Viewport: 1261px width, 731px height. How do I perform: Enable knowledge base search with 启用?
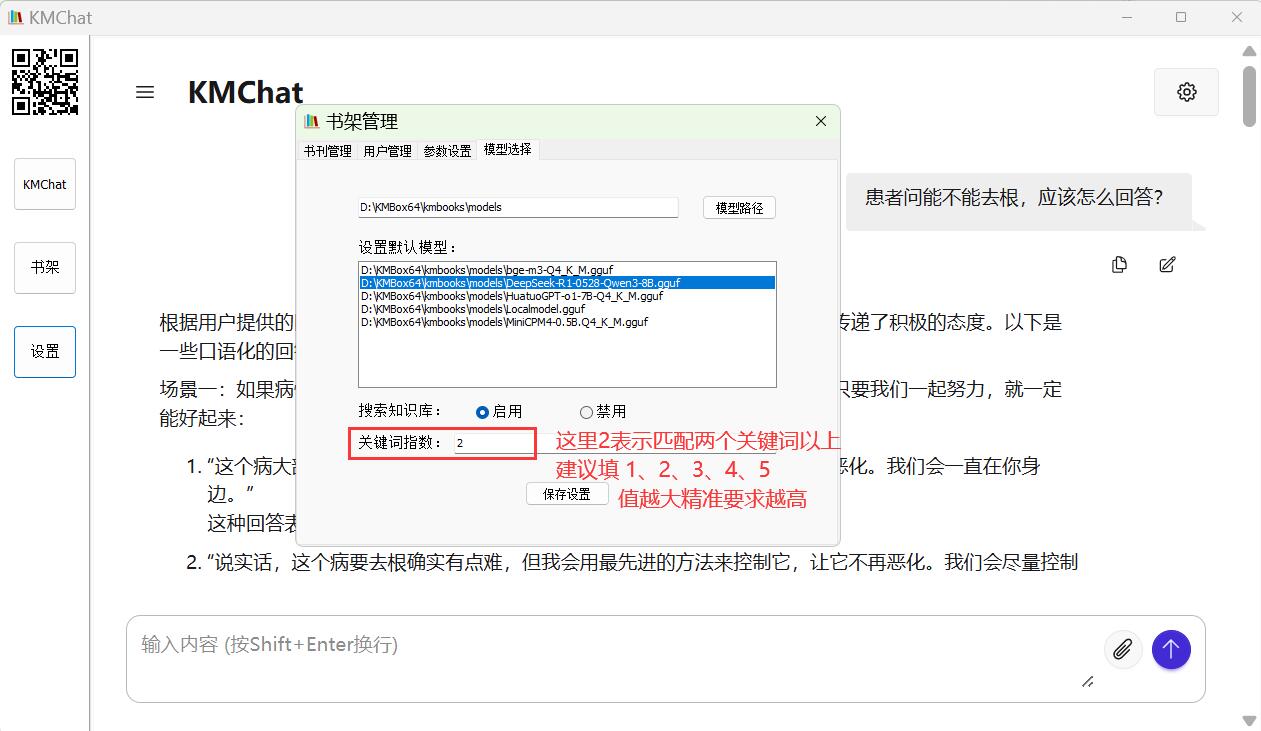point(483,412)
